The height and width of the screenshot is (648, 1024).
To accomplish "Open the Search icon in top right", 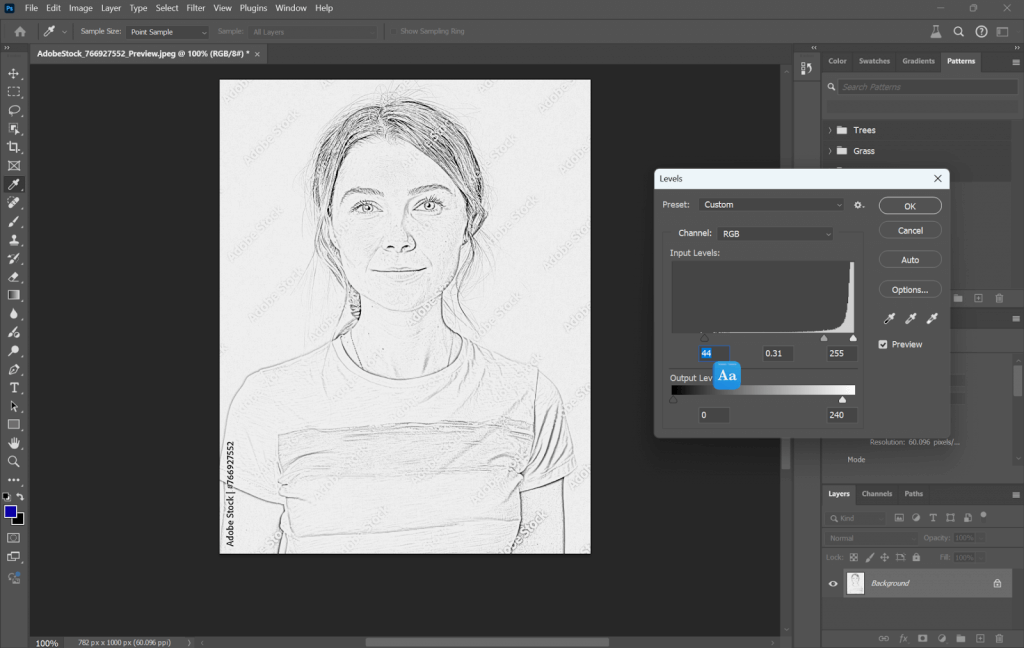I will [x=958, y=31].
